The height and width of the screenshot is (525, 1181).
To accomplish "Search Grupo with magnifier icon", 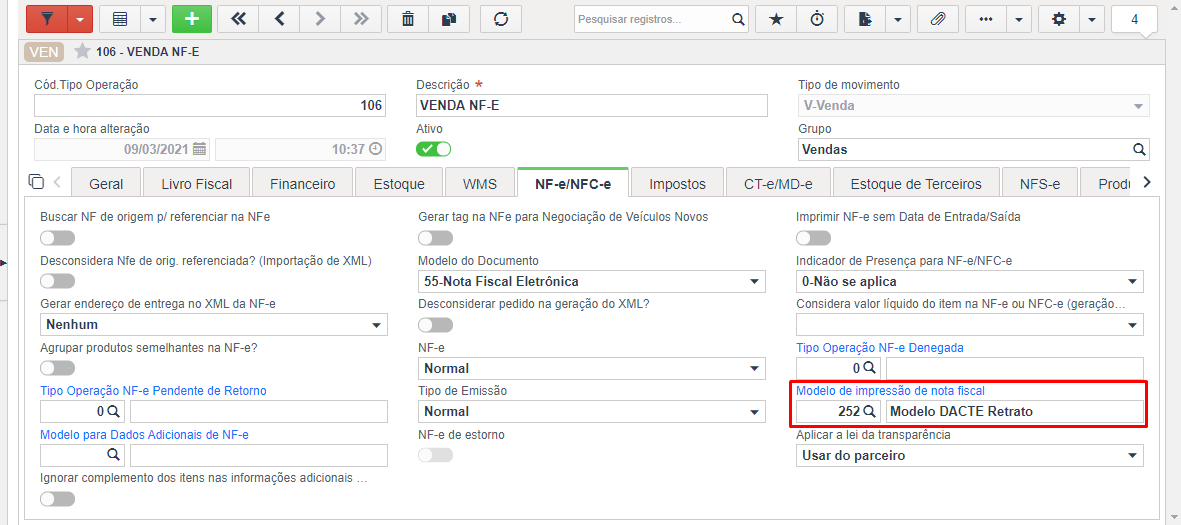I will (1139, 149).
